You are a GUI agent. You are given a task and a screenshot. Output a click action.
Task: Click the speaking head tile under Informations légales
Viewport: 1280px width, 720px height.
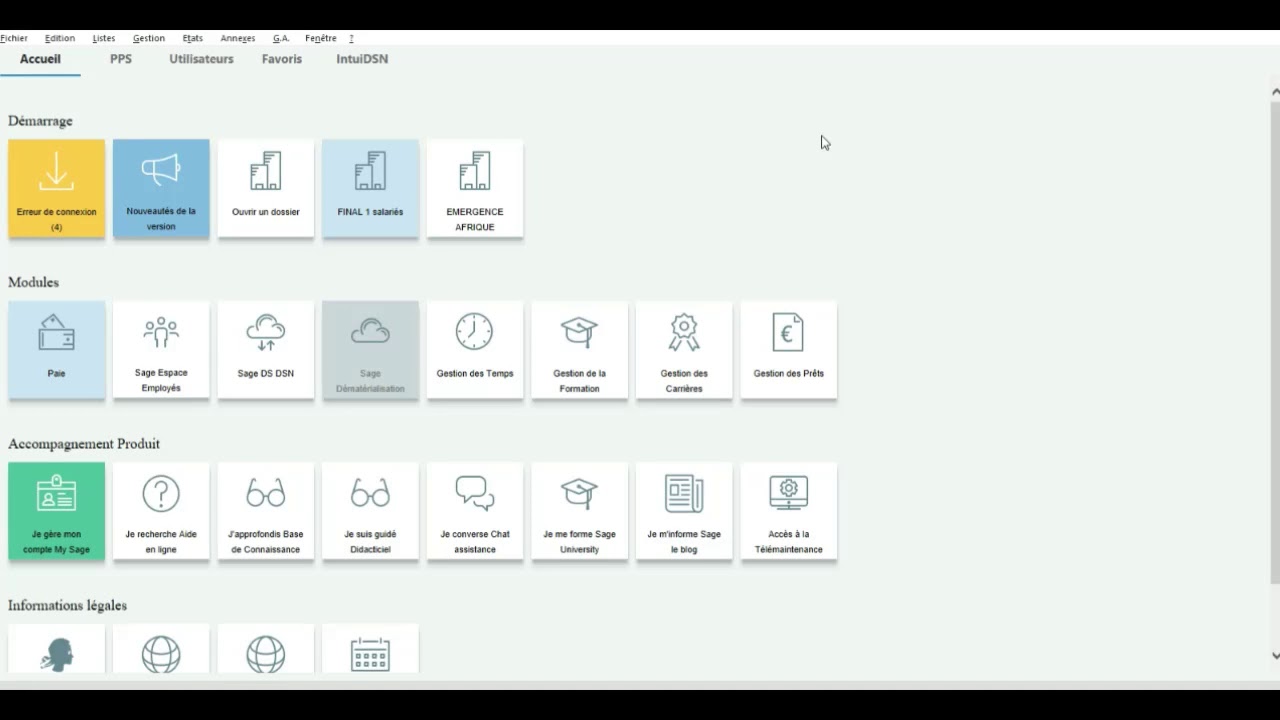coord(56,649)
